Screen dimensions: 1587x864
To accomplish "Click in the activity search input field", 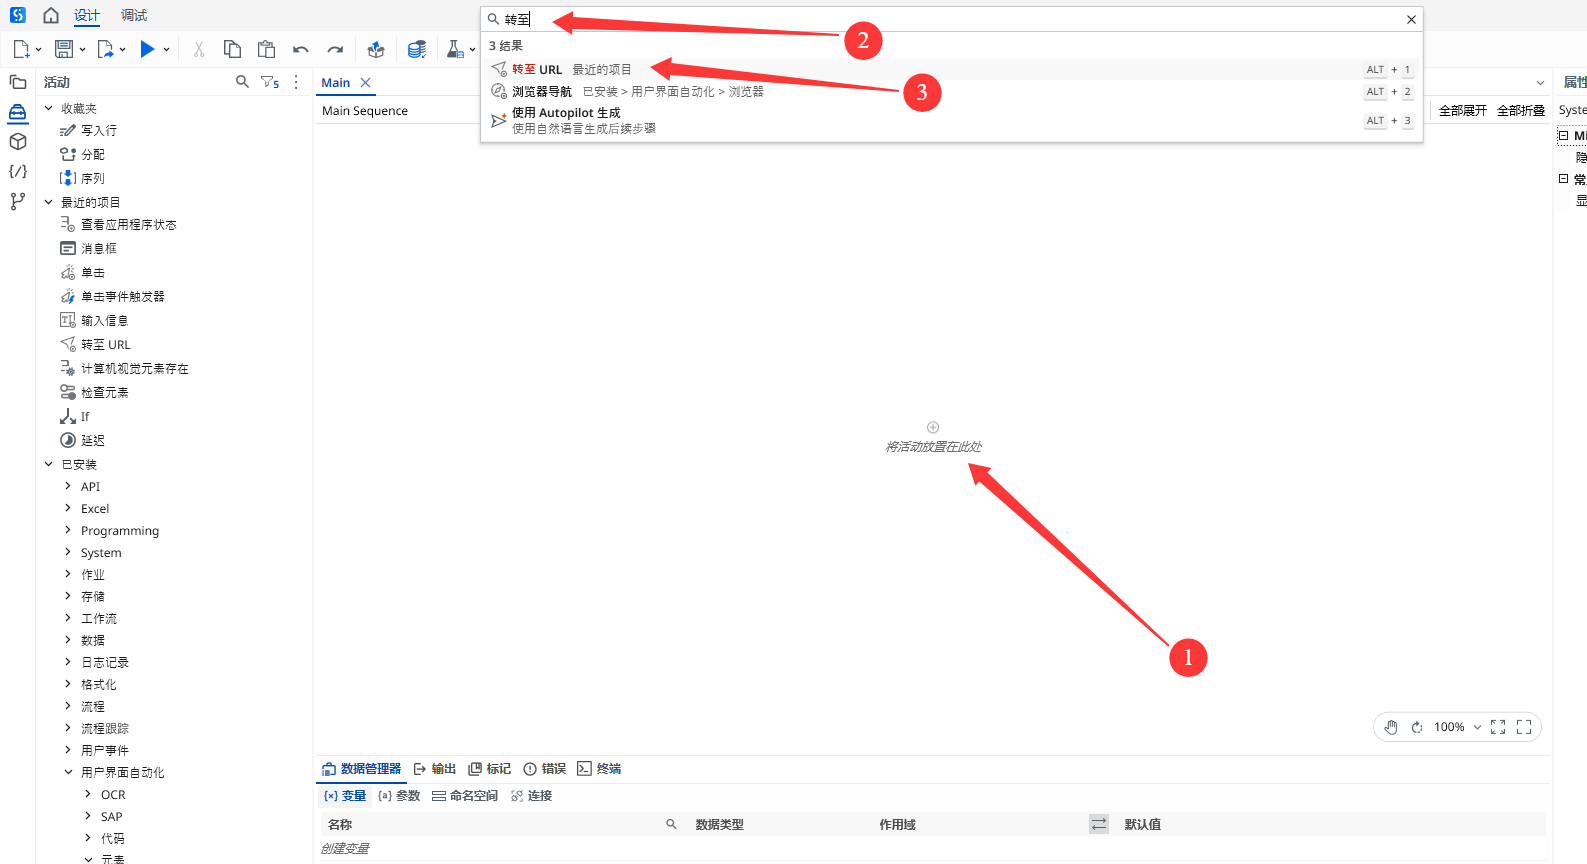I will [x=950, y=19].
